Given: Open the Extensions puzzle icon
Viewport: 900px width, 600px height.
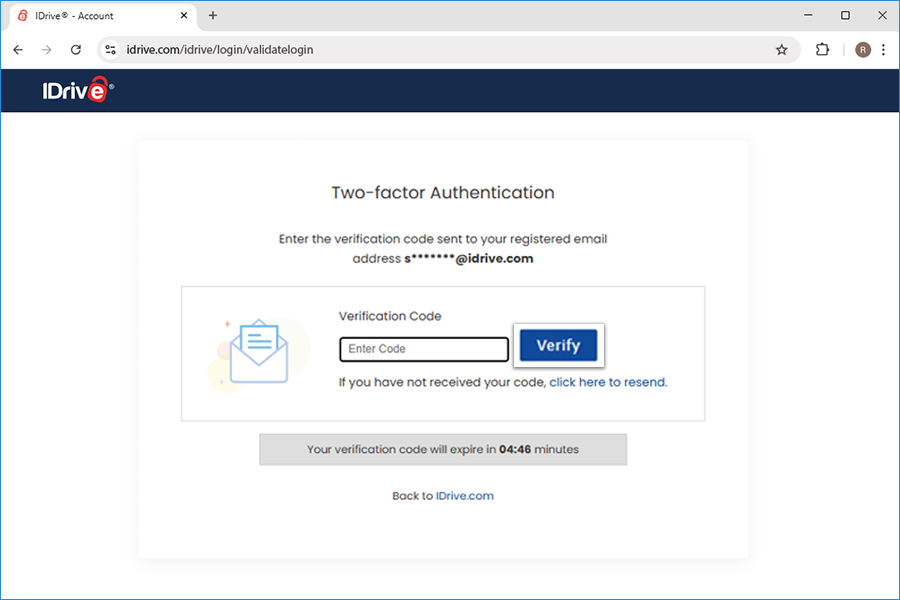Looking at the screenshot, I should 822,50.
